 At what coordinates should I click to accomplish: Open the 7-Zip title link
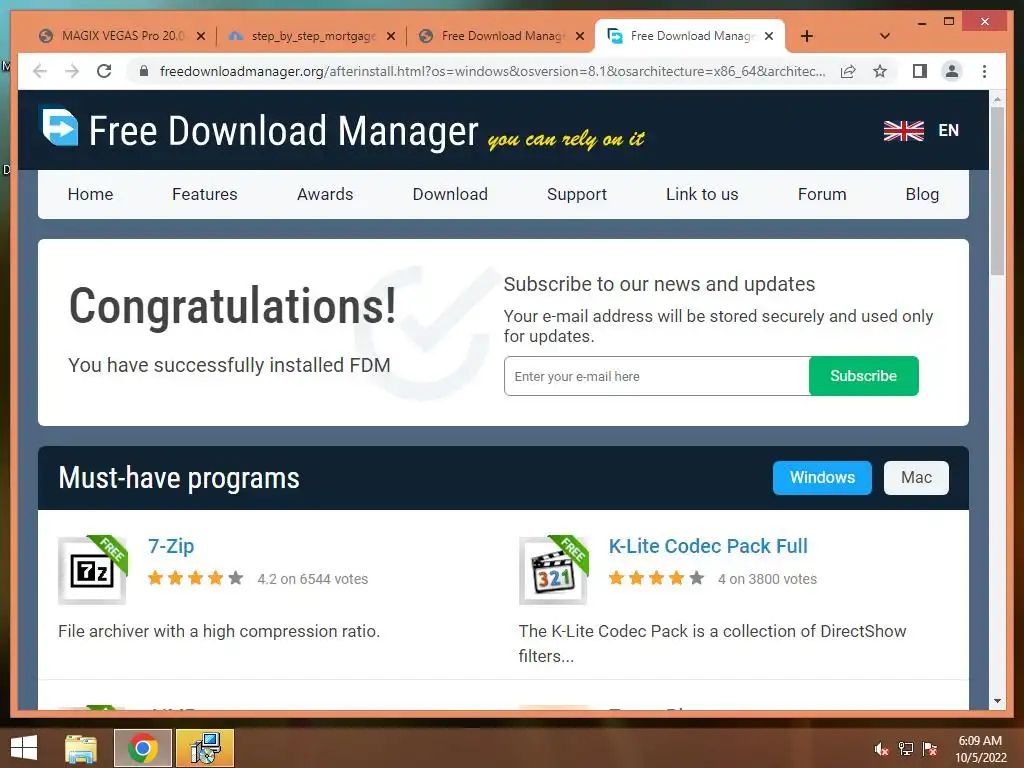(170, 546)
